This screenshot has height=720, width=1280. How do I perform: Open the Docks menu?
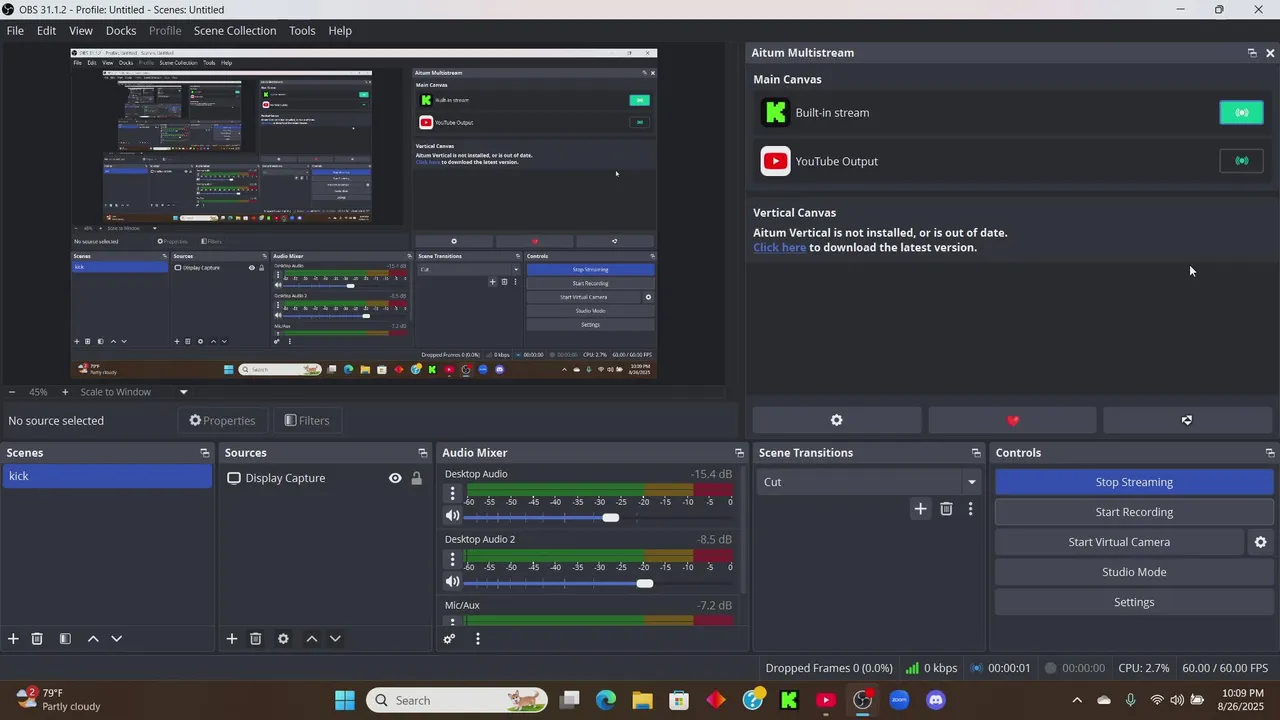(121, 30)
